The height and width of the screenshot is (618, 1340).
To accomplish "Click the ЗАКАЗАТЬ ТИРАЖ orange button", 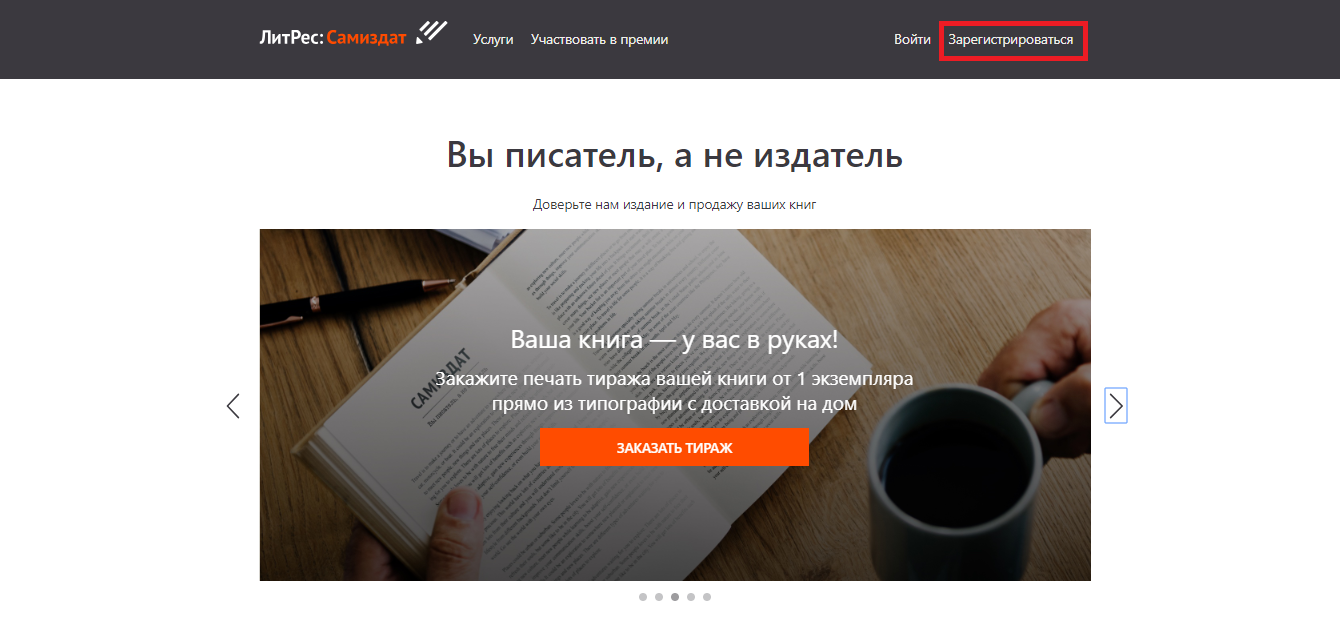I will pyautogui.click(x=674, y=447).
